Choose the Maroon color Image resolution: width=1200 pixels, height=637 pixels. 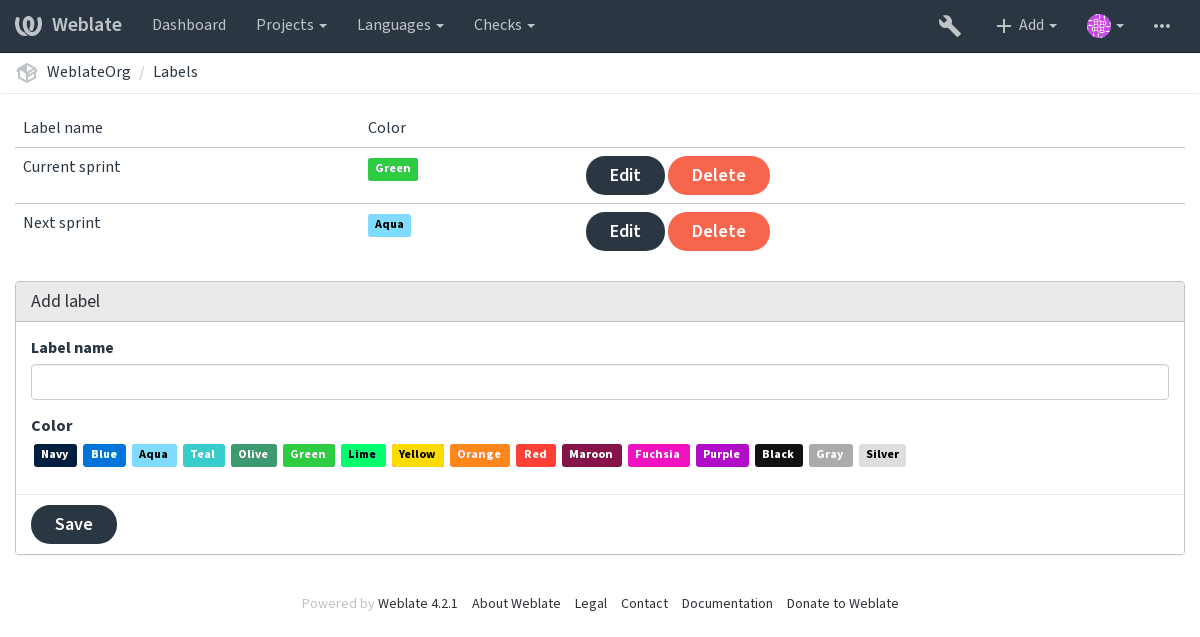click(591, 455)
